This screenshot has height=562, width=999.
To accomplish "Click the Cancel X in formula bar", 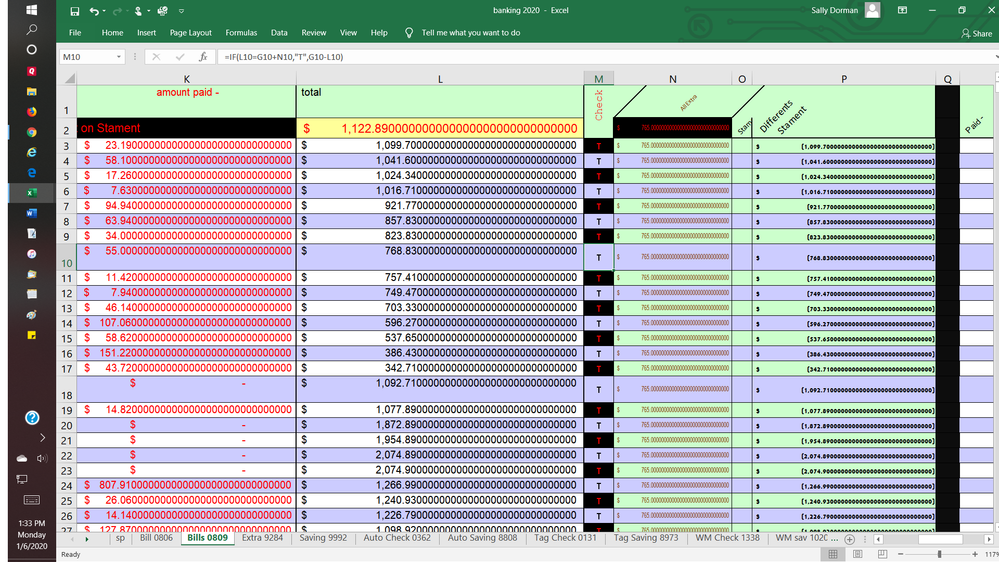I will tap(156, 57).
